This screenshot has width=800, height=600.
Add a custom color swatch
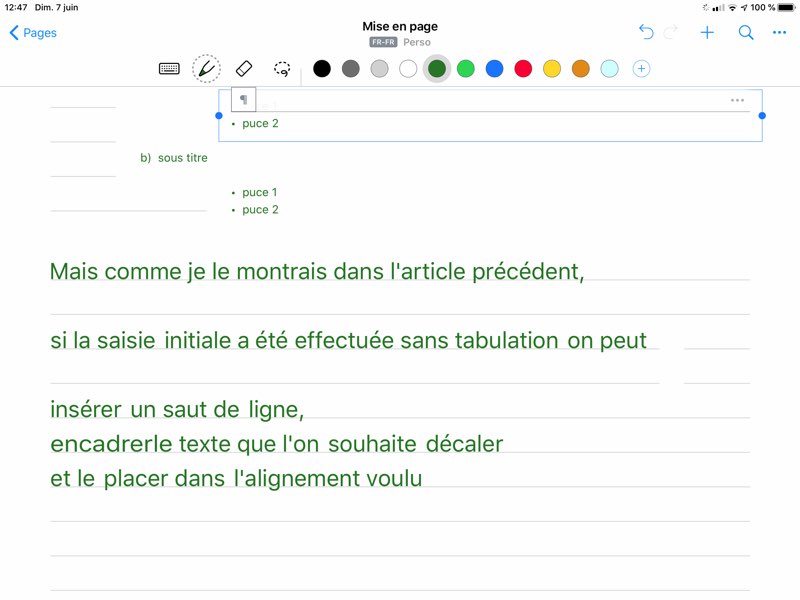[x=642, y=69]
